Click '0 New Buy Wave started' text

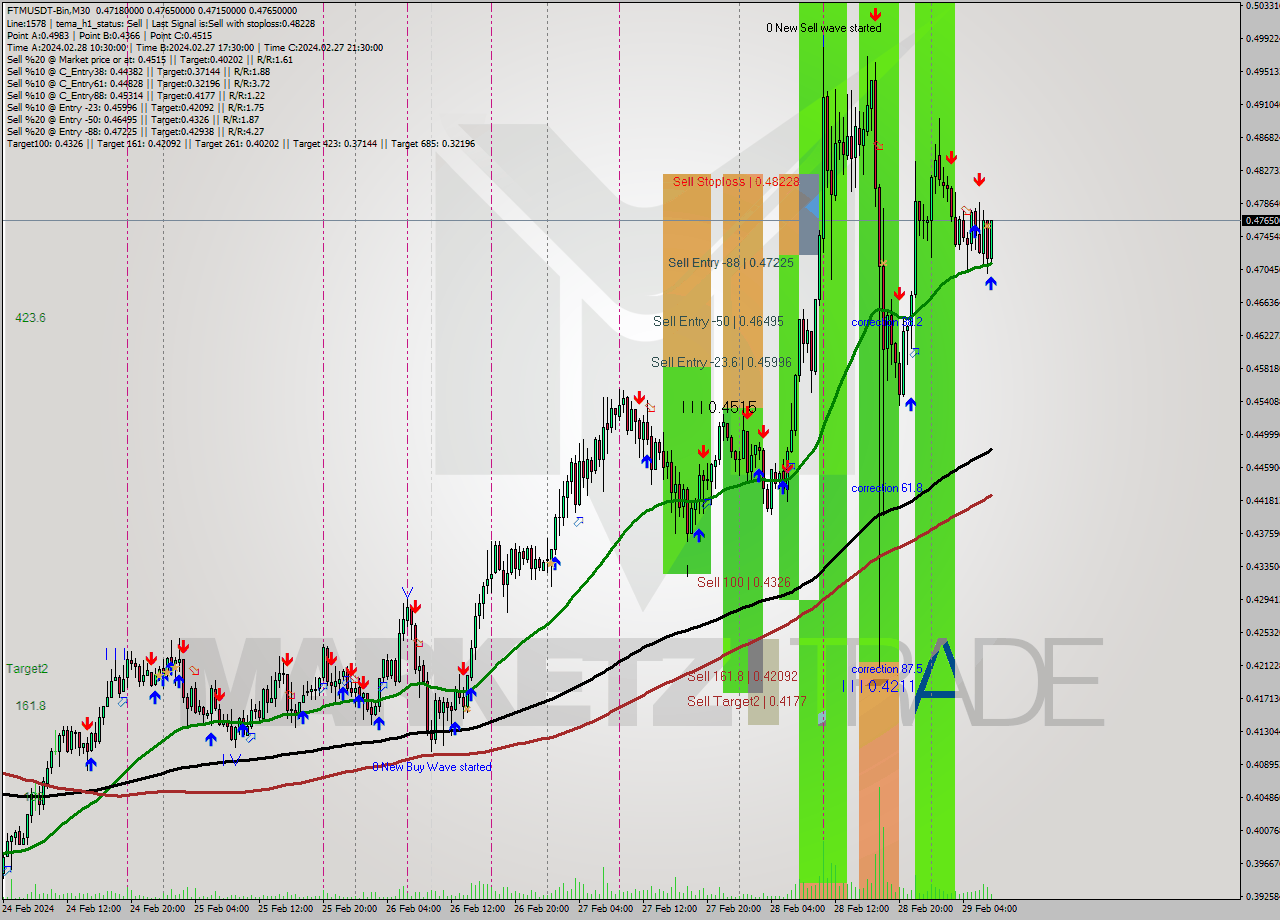click(432, 767)
